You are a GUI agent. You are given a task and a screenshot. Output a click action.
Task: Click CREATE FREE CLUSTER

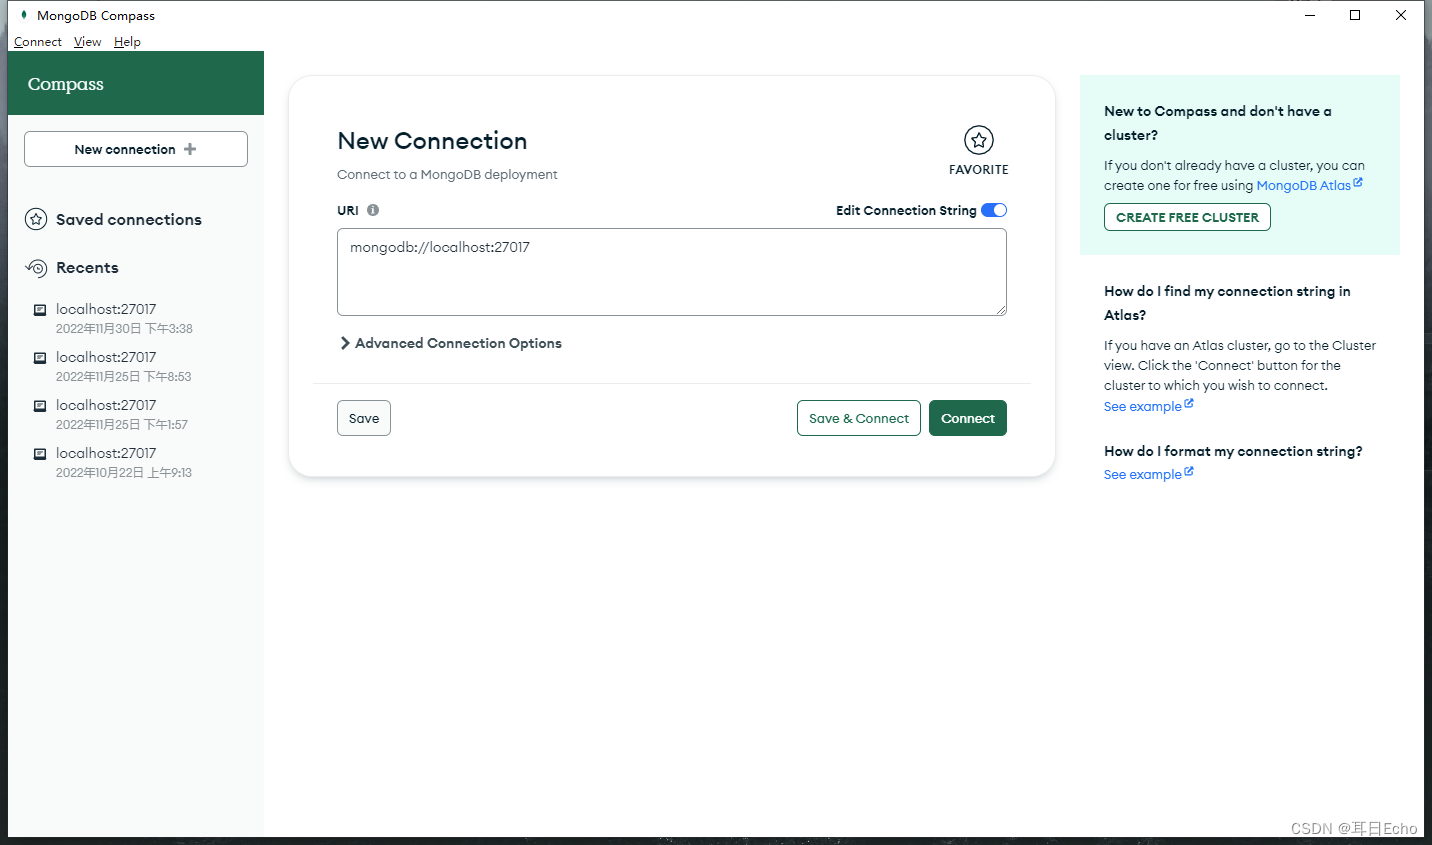coord(1186,217)
